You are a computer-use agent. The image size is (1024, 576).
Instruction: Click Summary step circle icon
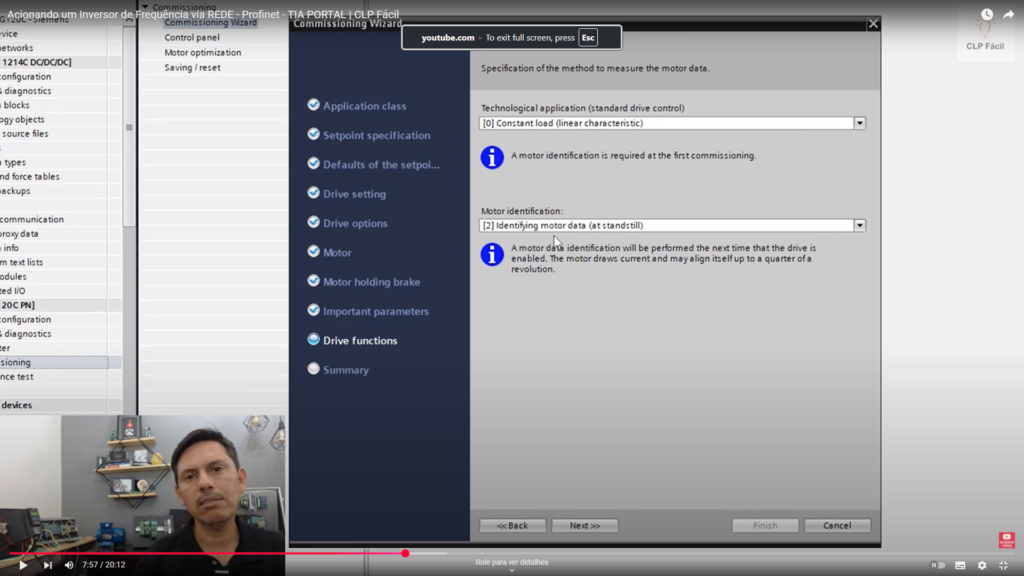click(313, 369)
